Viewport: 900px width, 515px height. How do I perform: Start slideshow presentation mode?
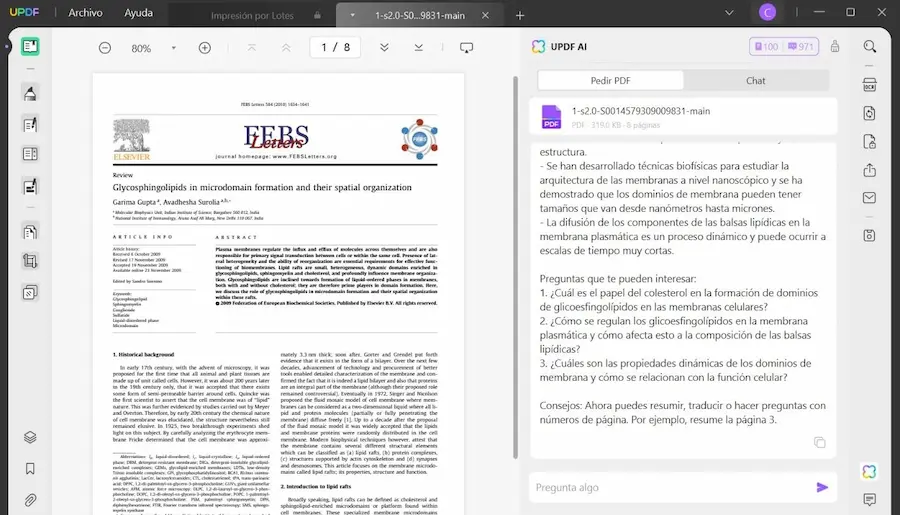coord(466,48)
